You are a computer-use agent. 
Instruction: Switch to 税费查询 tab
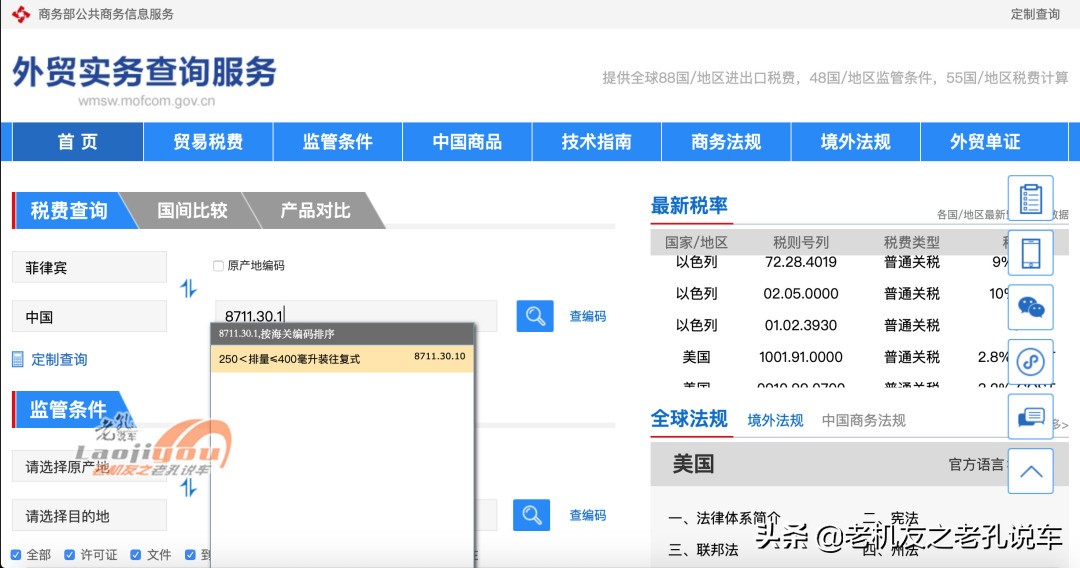69,210
